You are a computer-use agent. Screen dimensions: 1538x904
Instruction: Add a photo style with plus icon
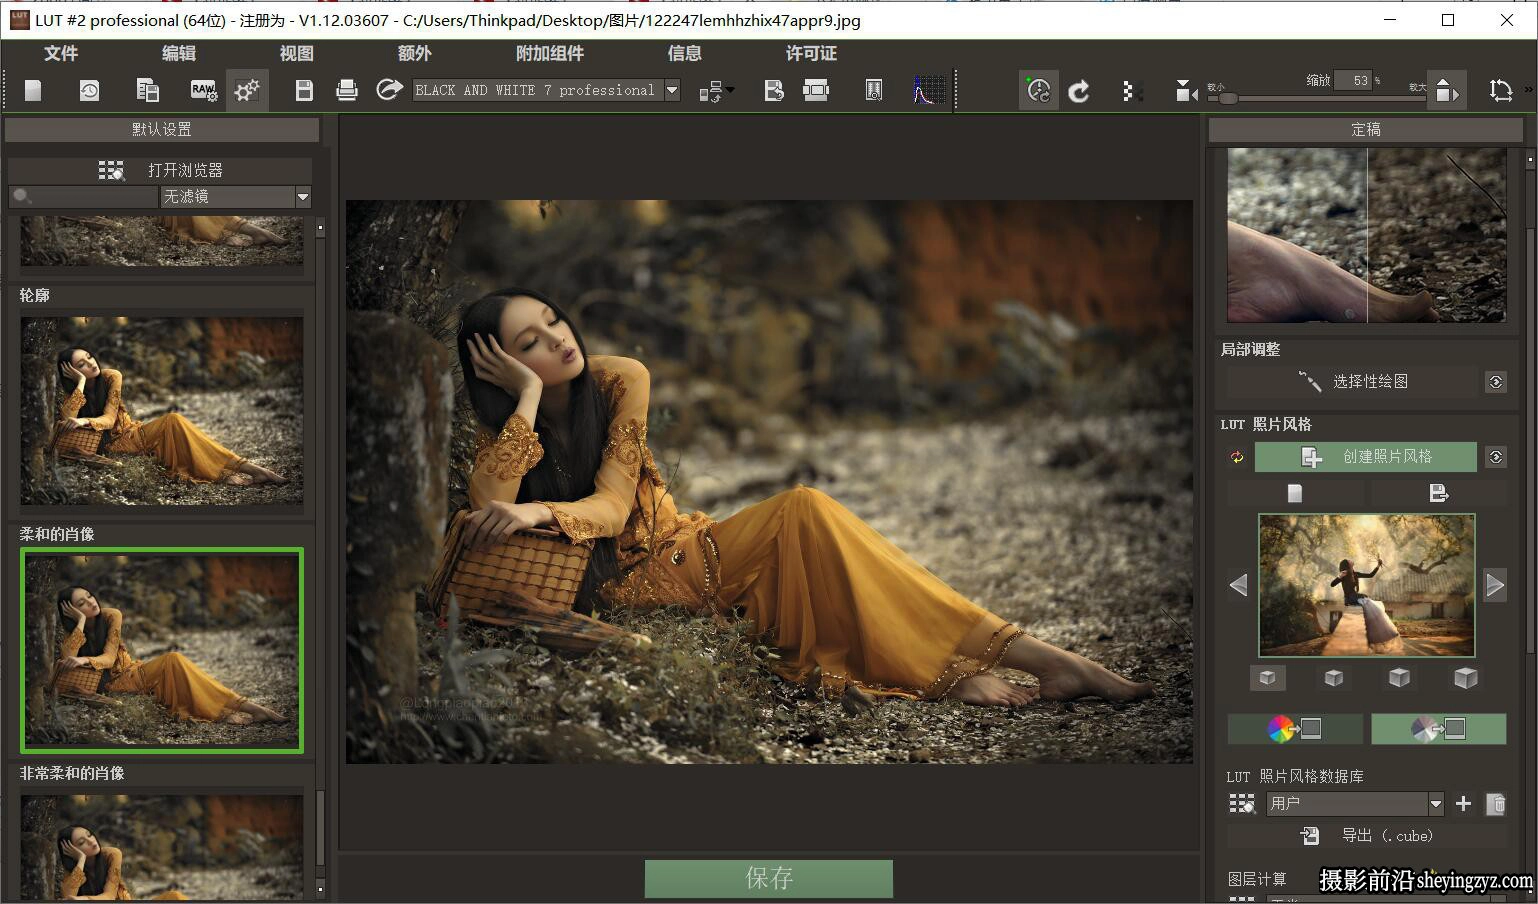point(1464,804)
